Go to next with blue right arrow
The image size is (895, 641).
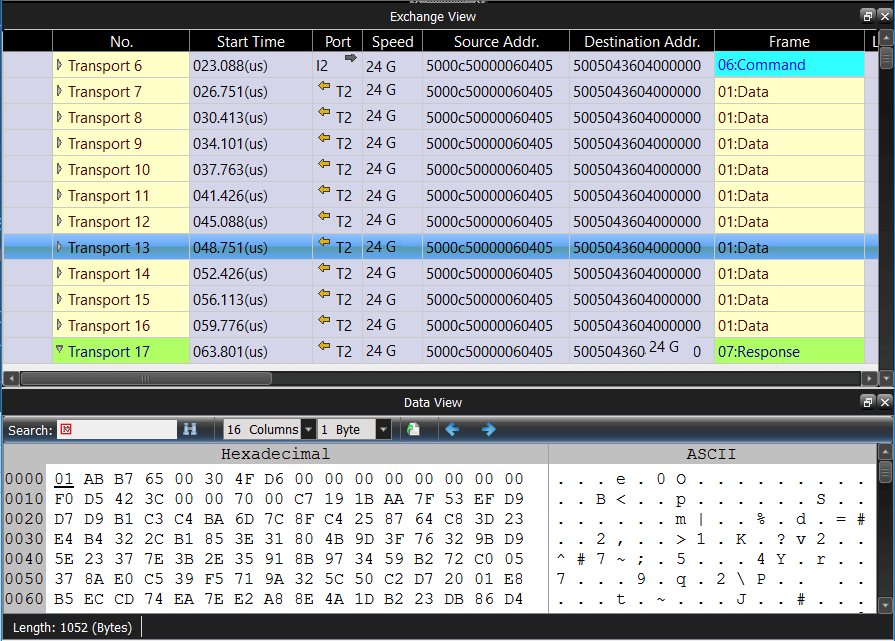[488, 429]
